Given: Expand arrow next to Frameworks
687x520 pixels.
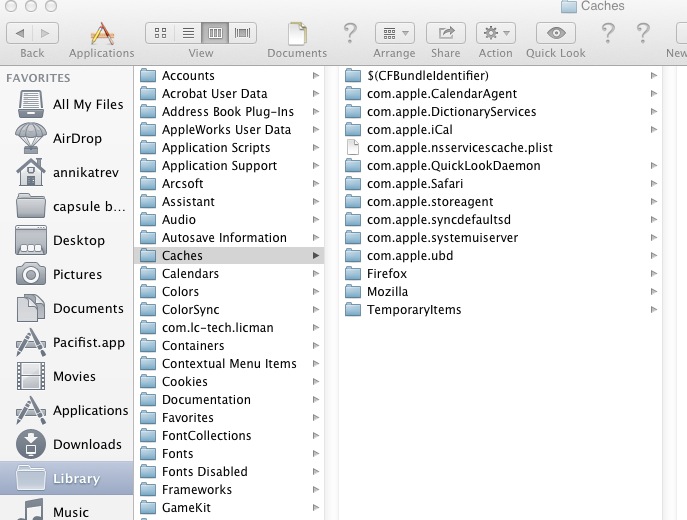Looking at the screenshot, I should [x=315, y=489].
